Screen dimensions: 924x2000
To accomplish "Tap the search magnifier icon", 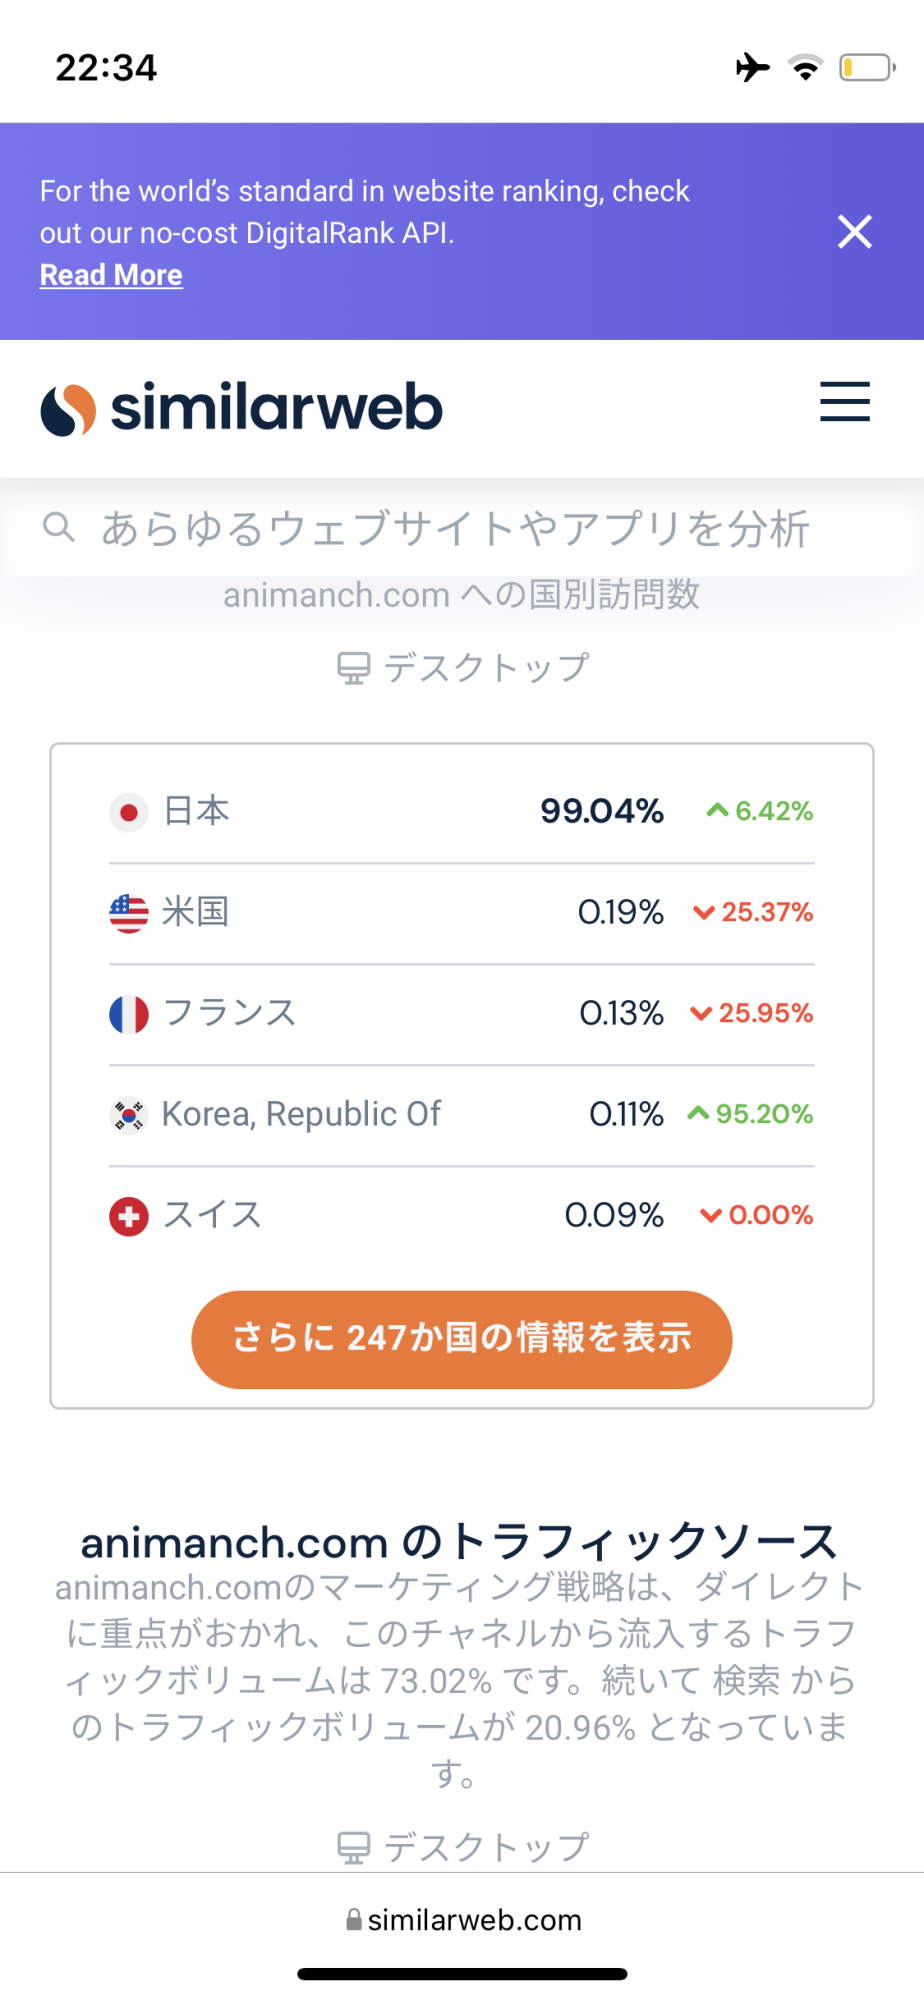I will click(59, 527).
